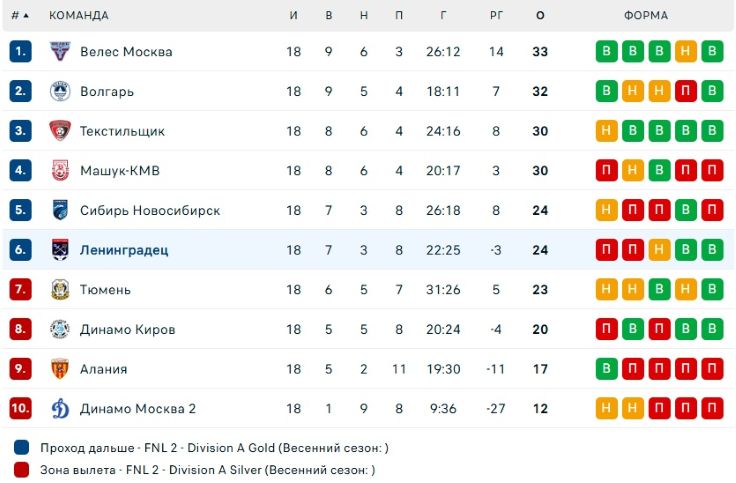Open the Динамо Киров team link

click(x=127, y=329)
